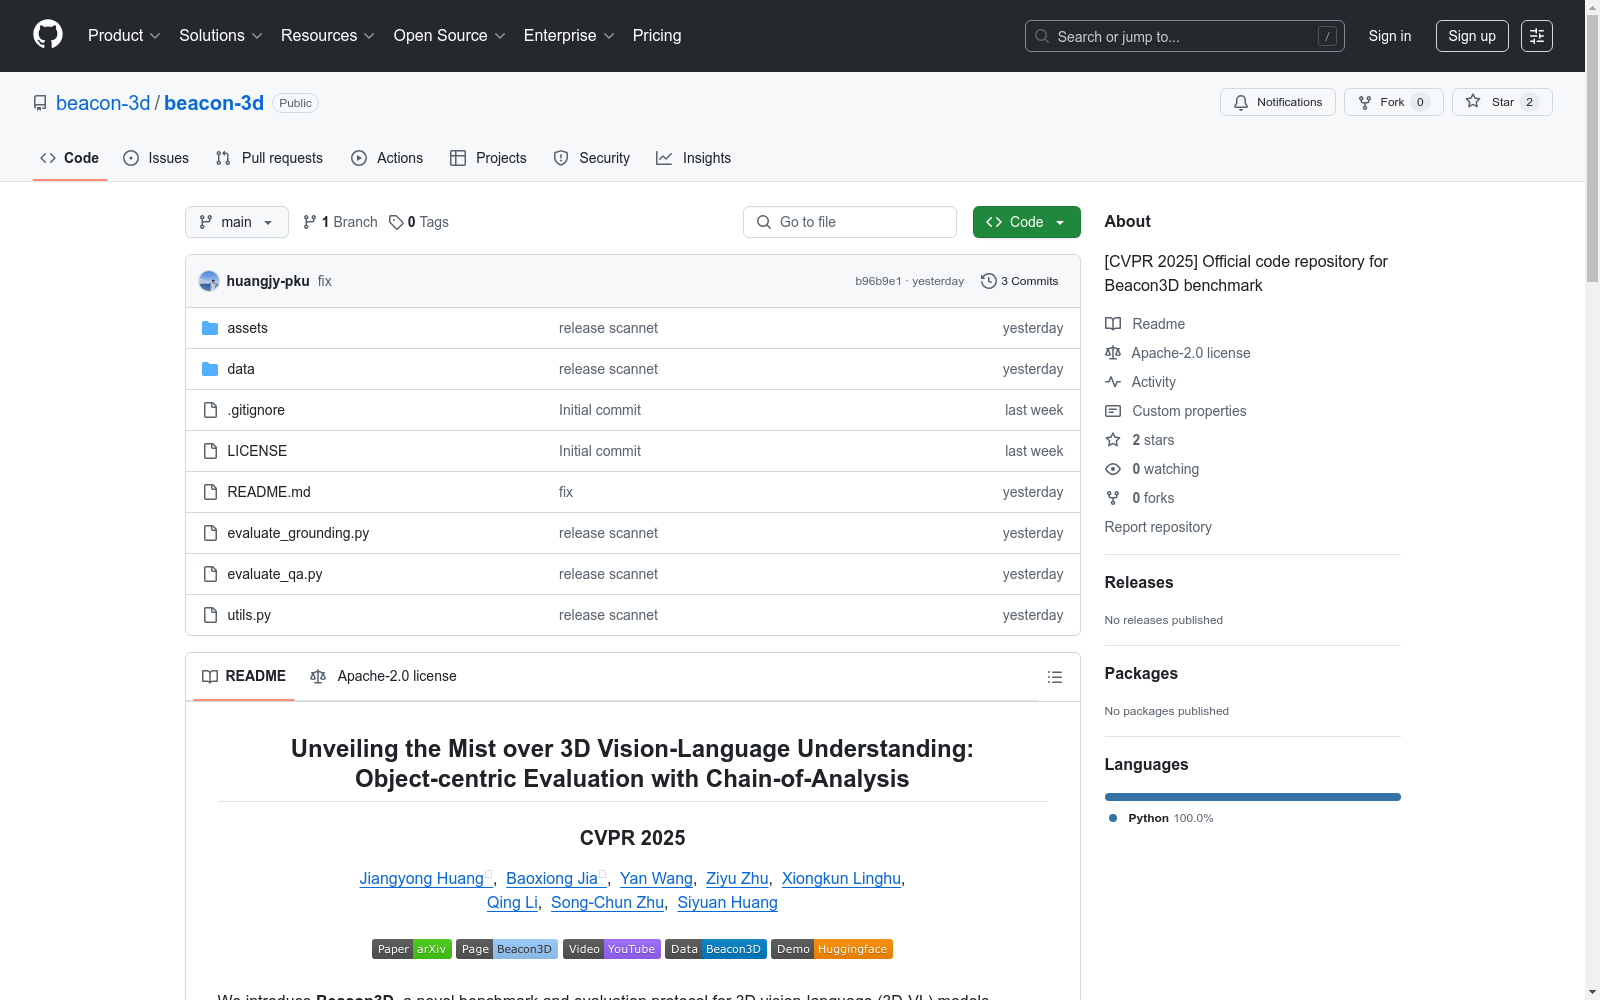This screenshot has height=1000, width=1600.
Task: Click the repository icon beside beacon-3d
Action: click(40, 103)
